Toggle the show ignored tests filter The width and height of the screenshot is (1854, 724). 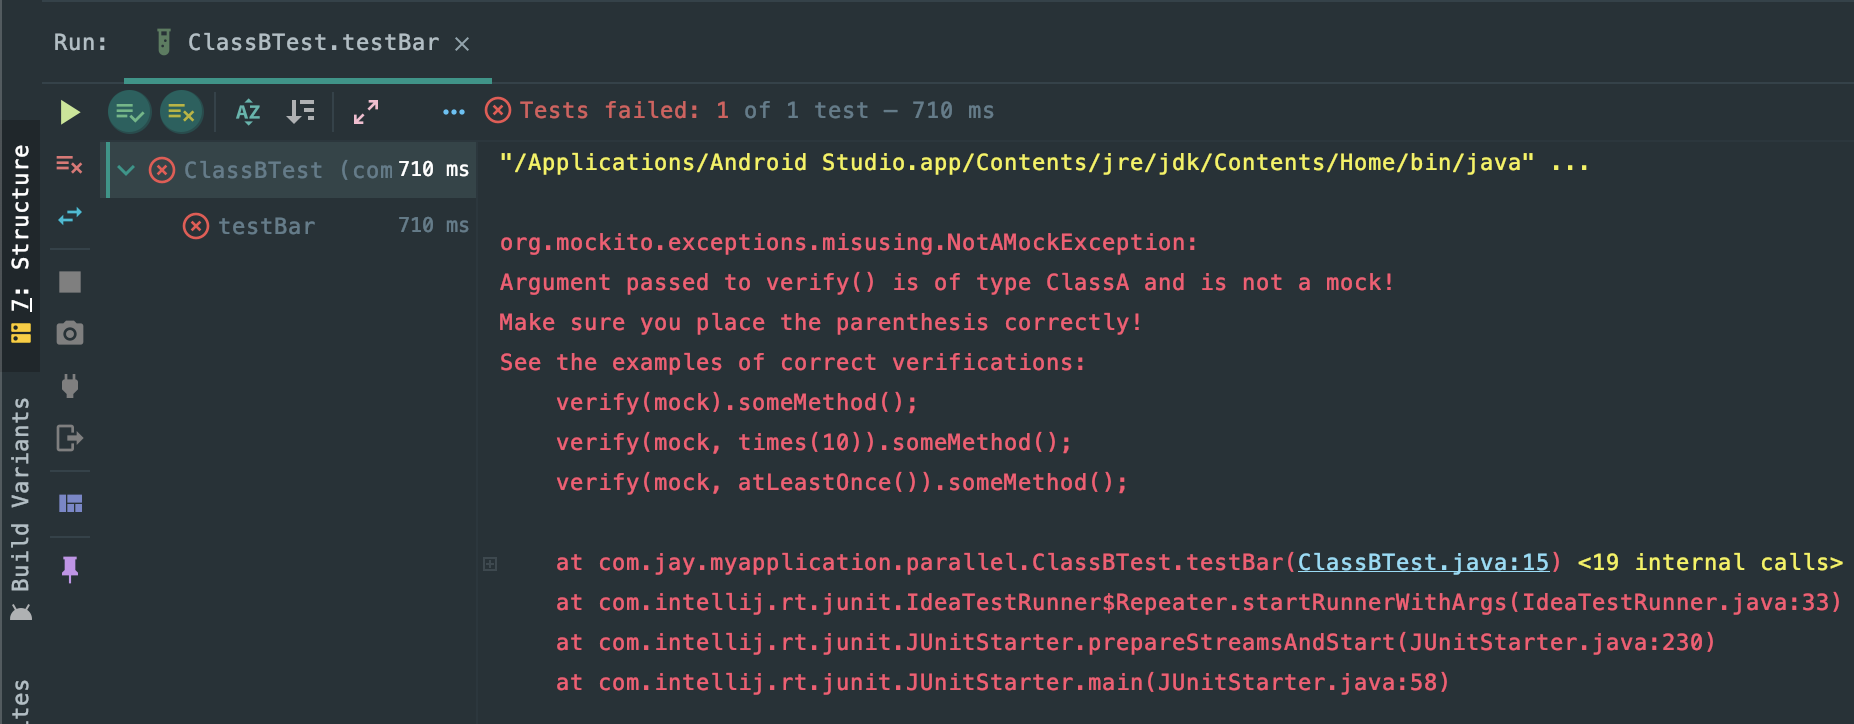(x=181, y=112)
